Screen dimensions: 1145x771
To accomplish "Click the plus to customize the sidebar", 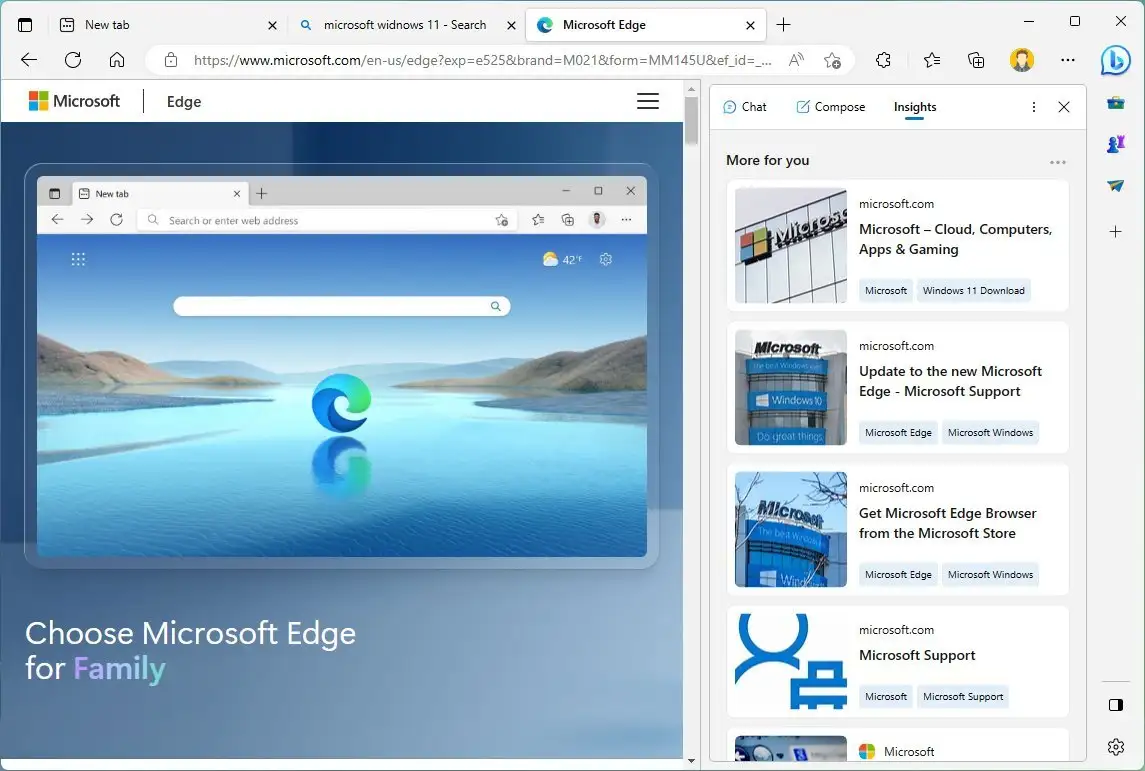I will [x=1114, y=232].
